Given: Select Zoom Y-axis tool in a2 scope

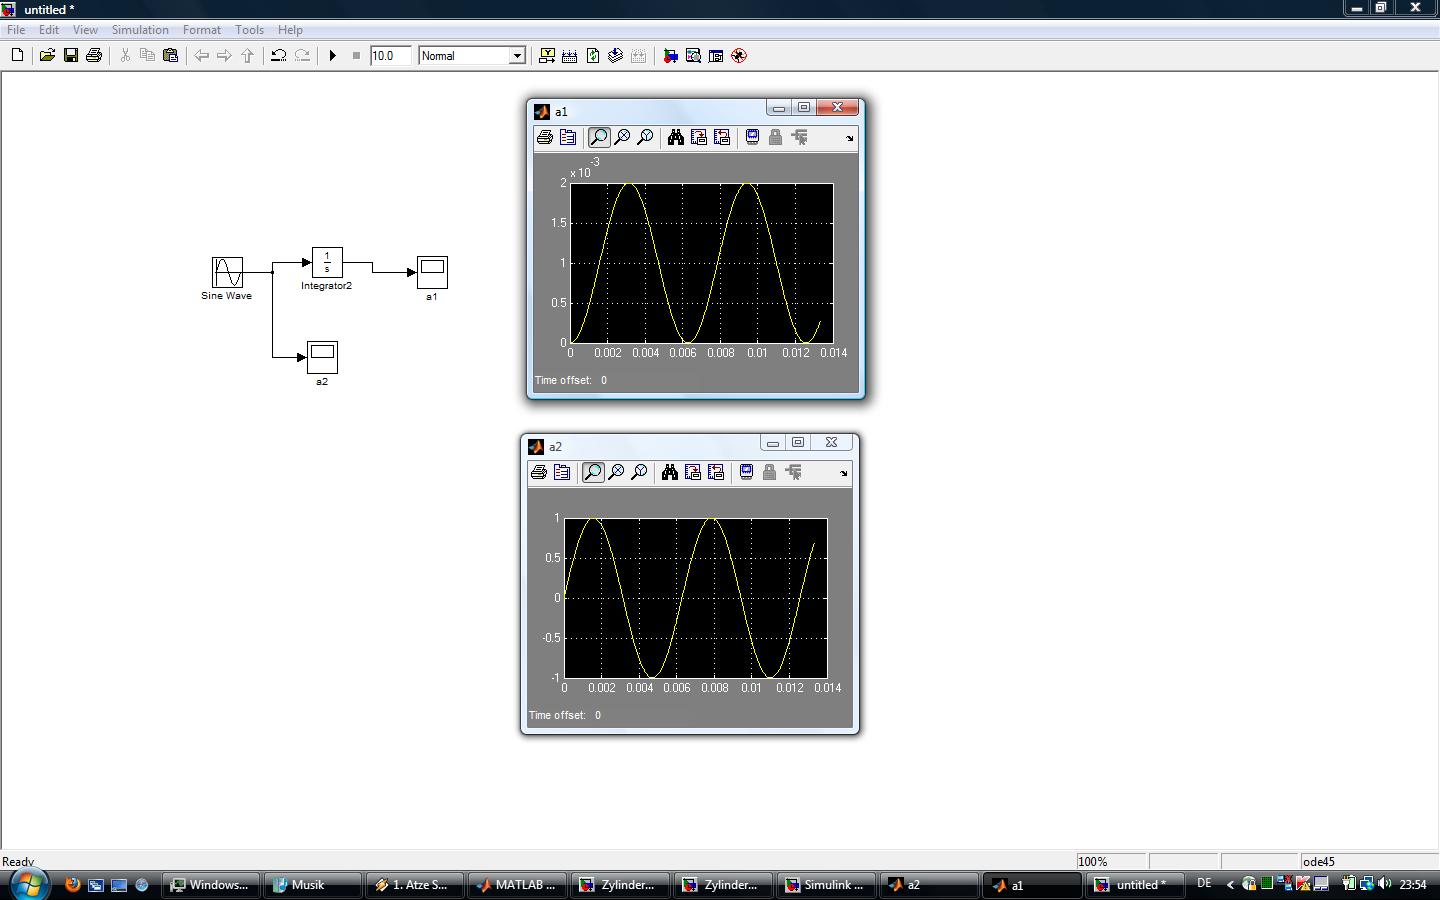Looking at the screenshot, I should [639, 473].
